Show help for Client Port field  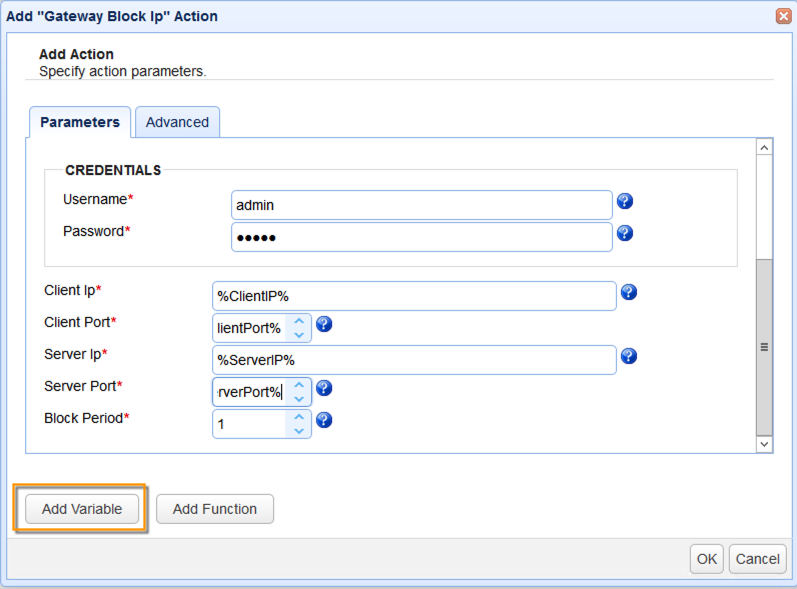(324, 324)
